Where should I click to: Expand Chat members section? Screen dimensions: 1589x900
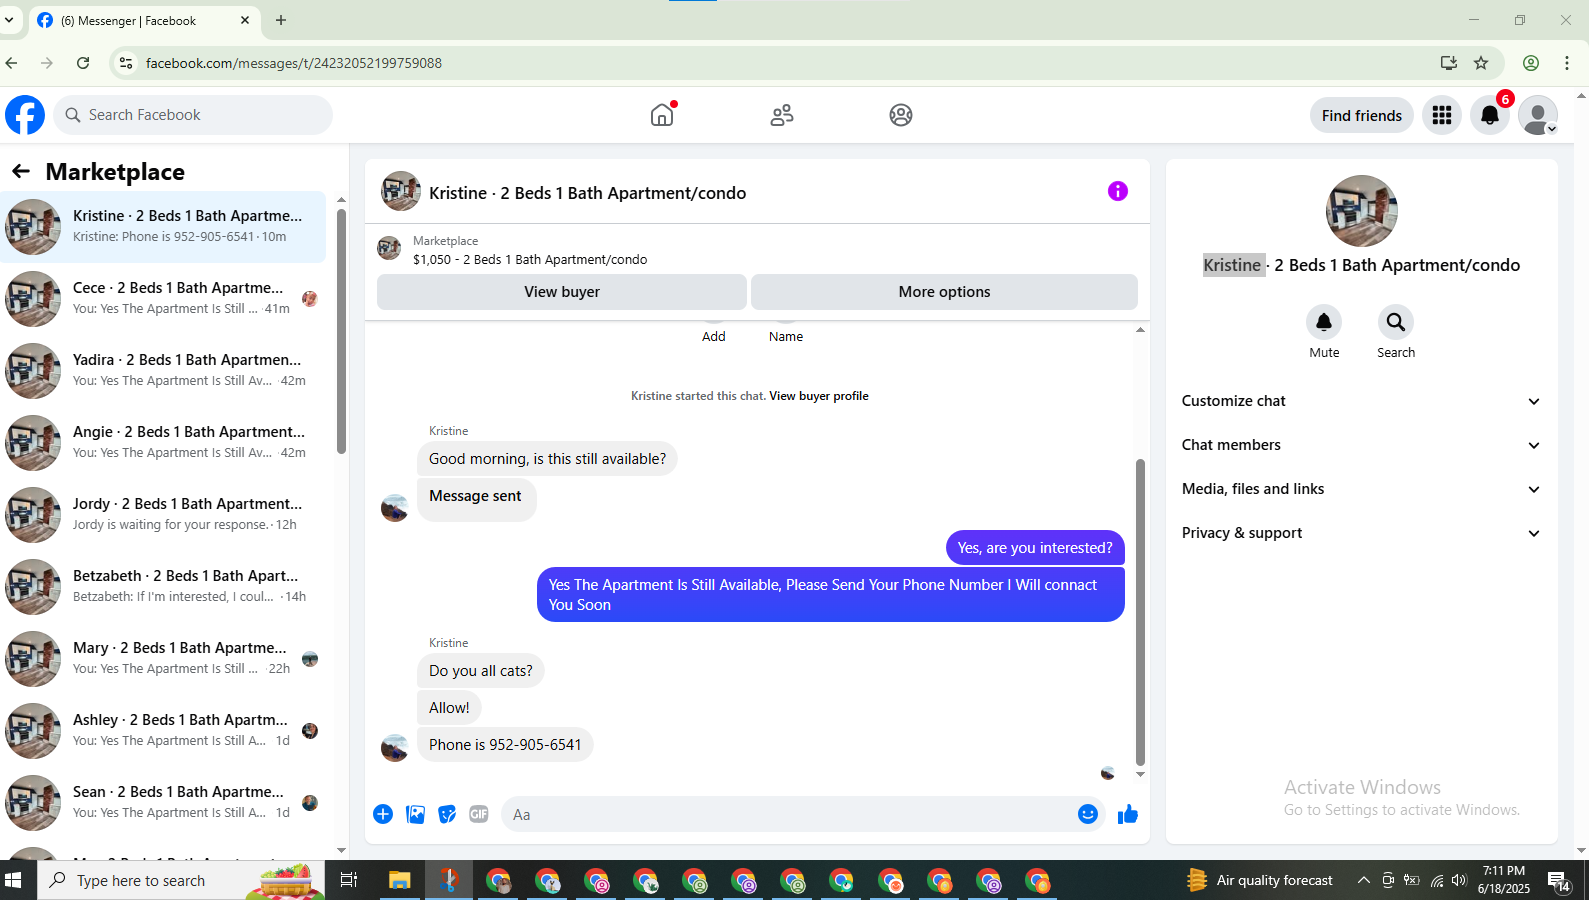(x=1360, y=445)
